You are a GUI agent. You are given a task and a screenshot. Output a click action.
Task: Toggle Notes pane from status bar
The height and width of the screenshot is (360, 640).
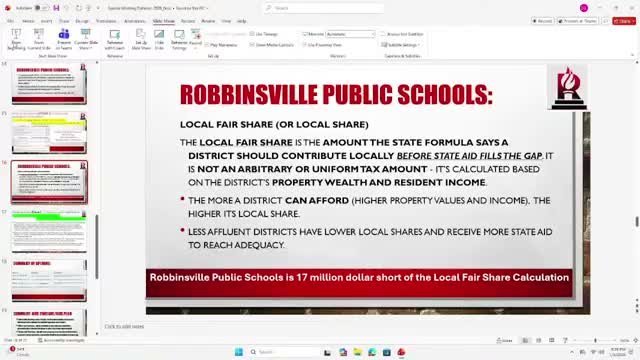tap(504, 340)
